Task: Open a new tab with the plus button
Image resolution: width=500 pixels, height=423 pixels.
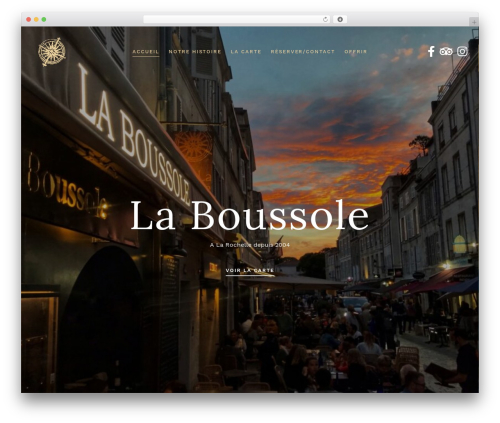Action: click(x=474, y=22)
